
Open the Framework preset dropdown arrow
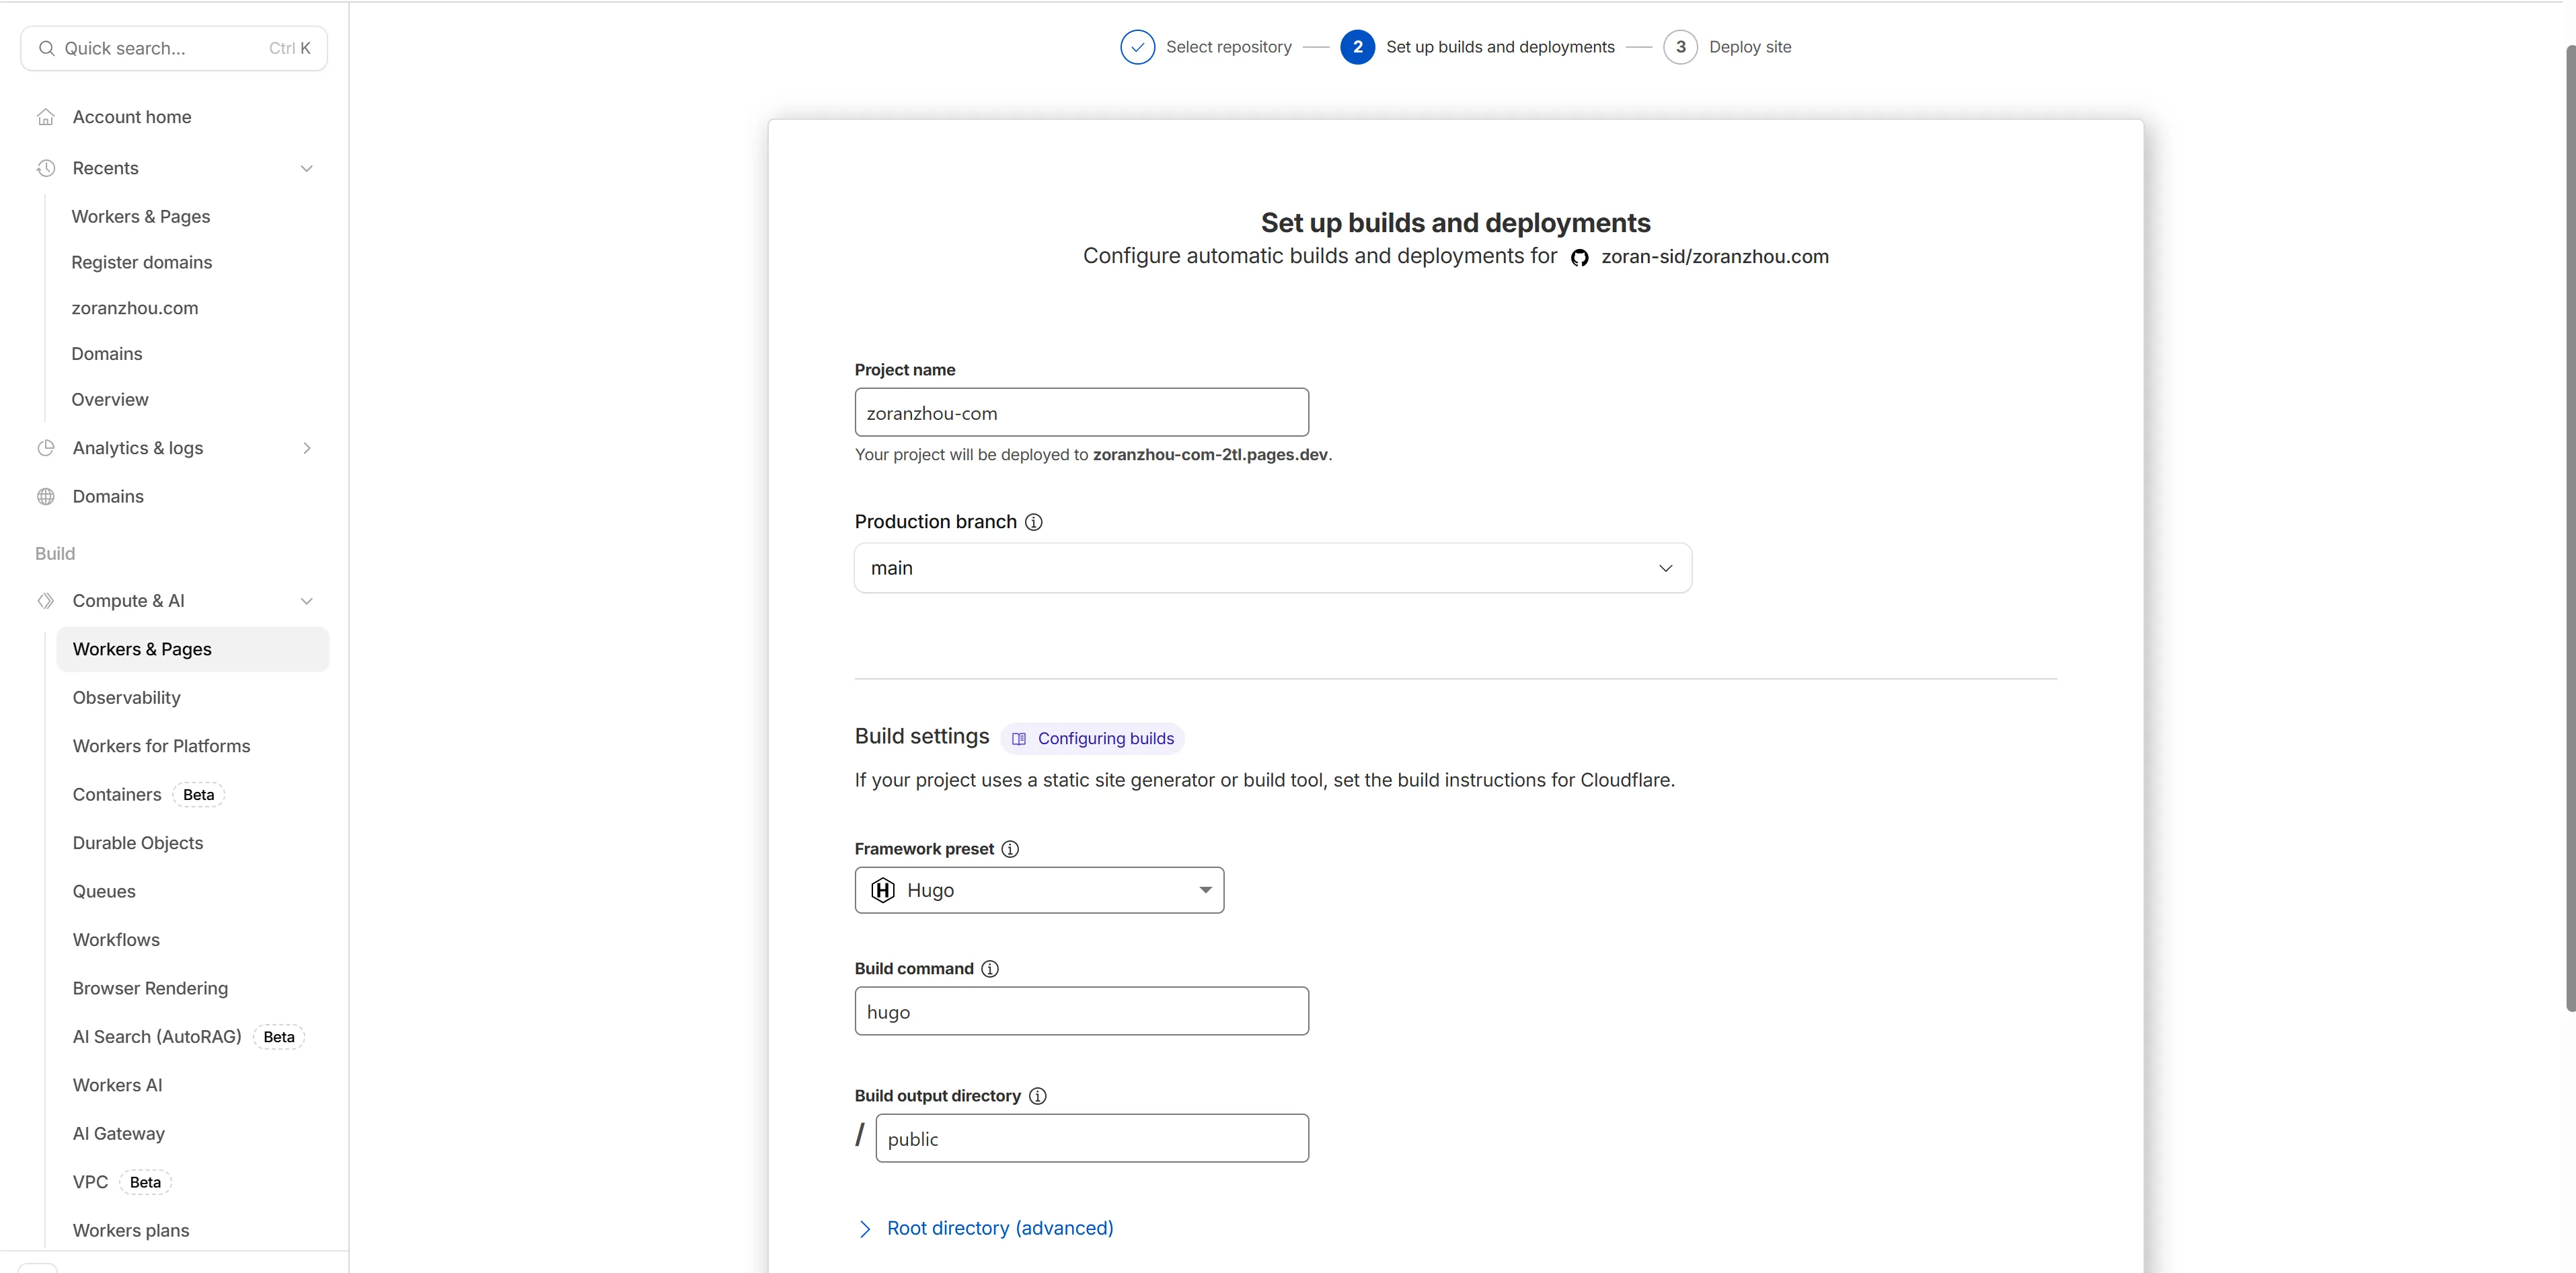[1205, 890]
